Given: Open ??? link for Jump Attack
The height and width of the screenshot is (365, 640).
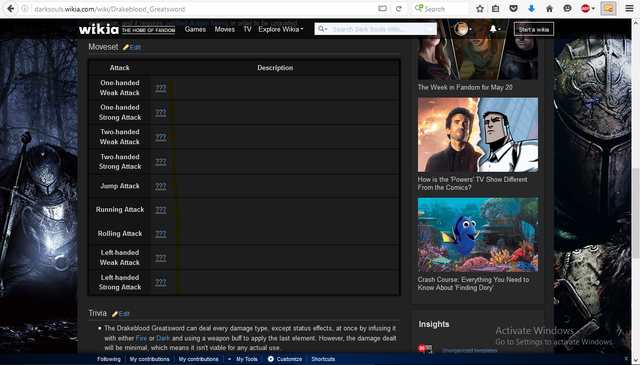Looking at the screenshot, I should click(x=161, y=186).
